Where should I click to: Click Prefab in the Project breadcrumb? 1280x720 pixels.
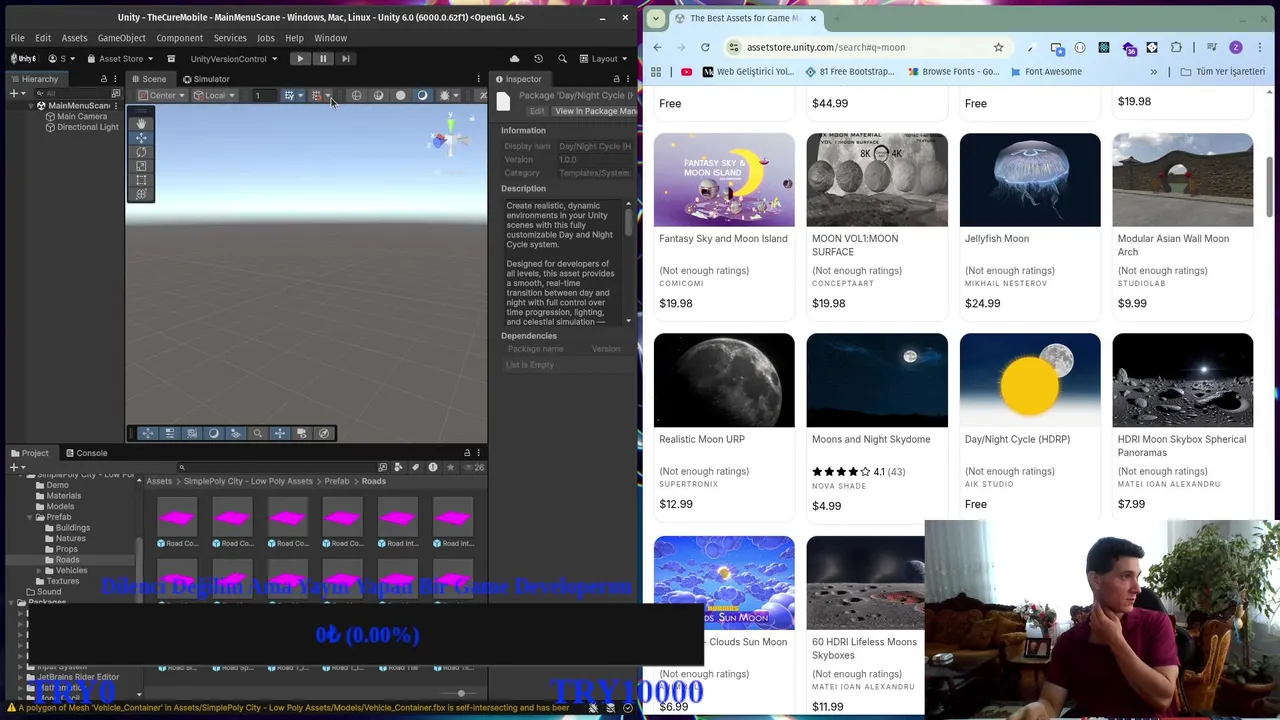[337, 481]
